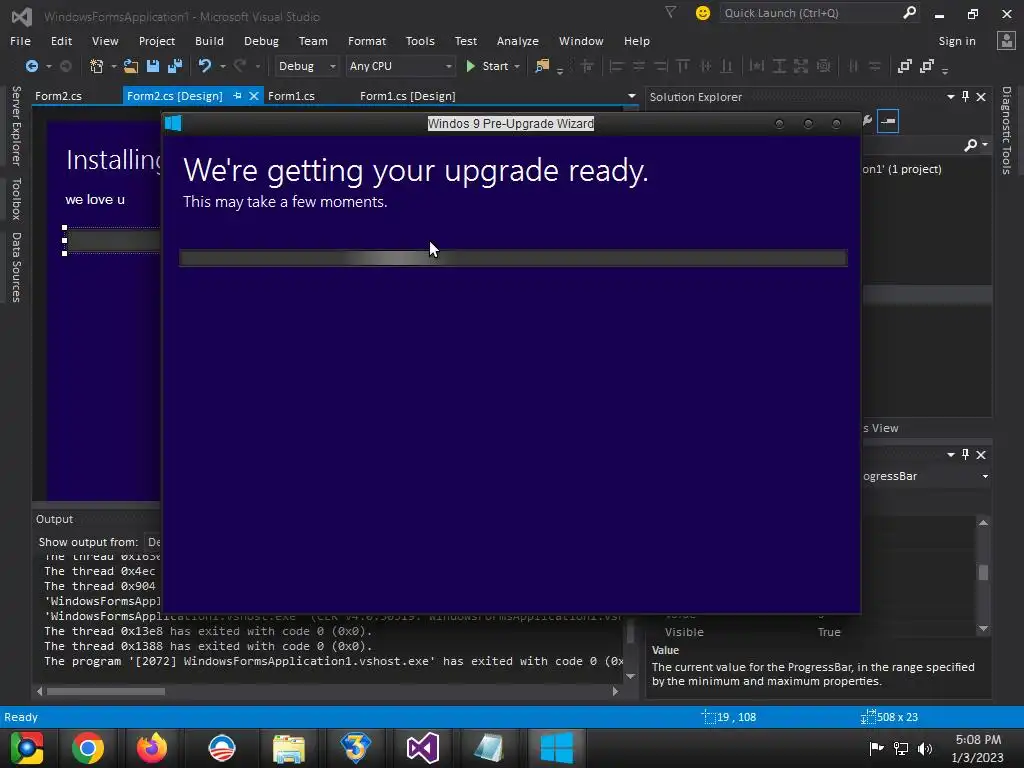Switch to the Form1.cs tab
The width and height of the screenshot is (1024, 768).
[x=291, y=96]
